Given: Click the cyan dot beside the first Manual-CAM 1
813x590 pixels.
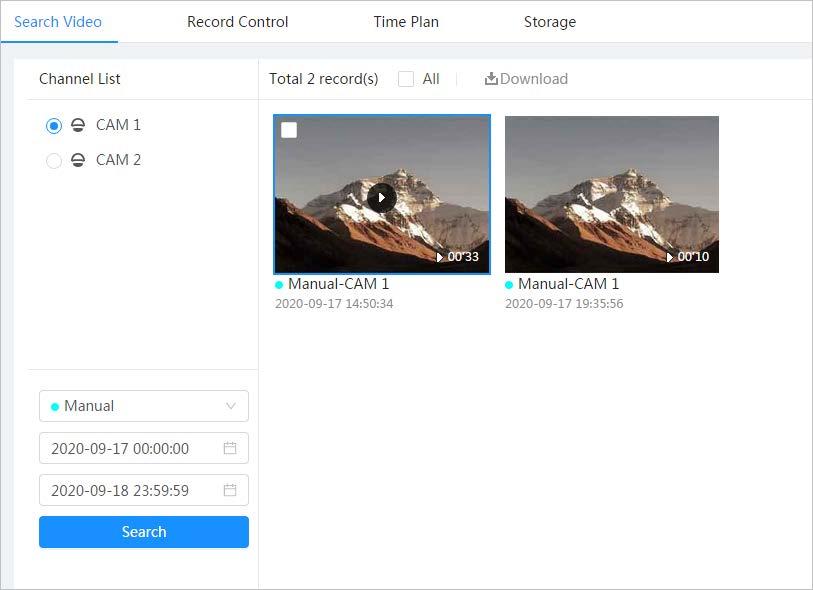Looking at the screenshot, I should [279, 285].
